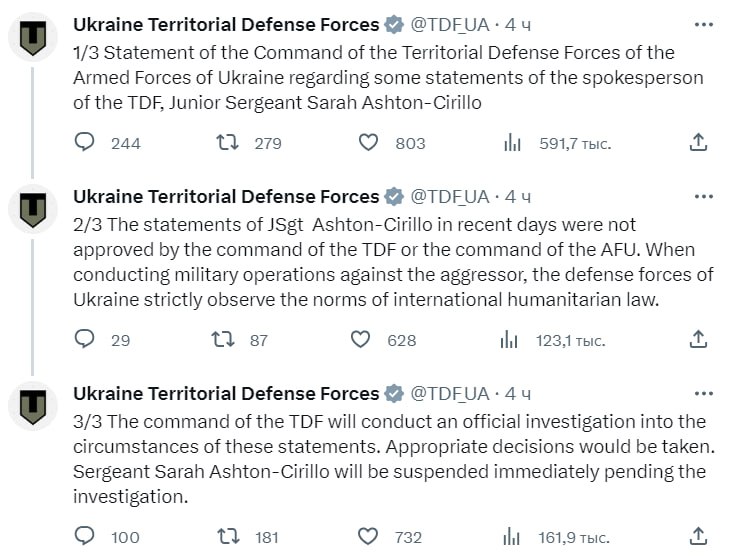
Task: Retweet the 3/3 tweet with 181 retweets
Action: coord(227,537)
